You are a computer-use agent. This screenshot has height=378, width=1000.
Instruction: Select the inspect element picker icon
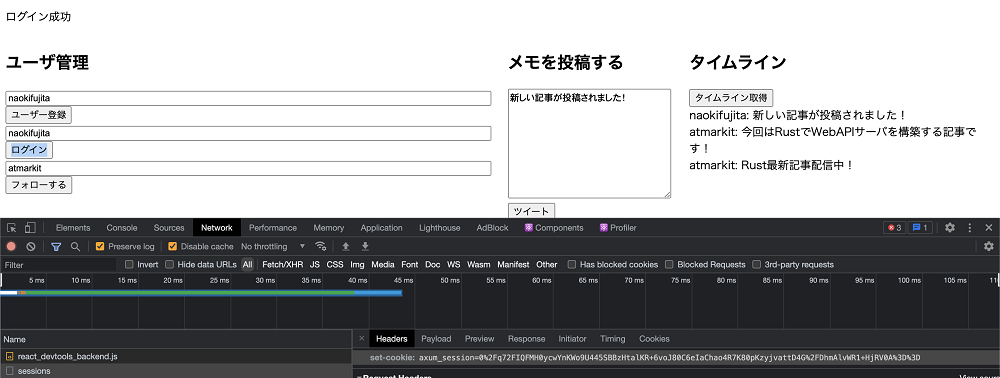tap(11, 228)
